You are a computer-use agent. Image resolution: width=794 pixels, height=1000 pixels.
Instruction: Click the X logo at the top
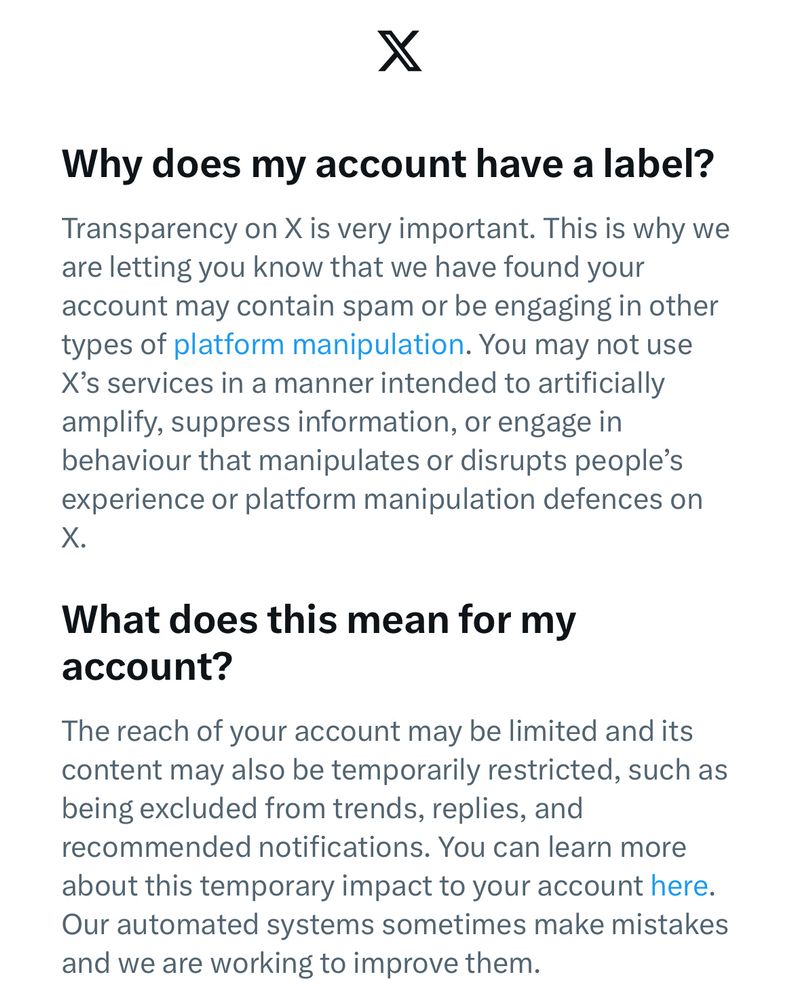point(399,51)
